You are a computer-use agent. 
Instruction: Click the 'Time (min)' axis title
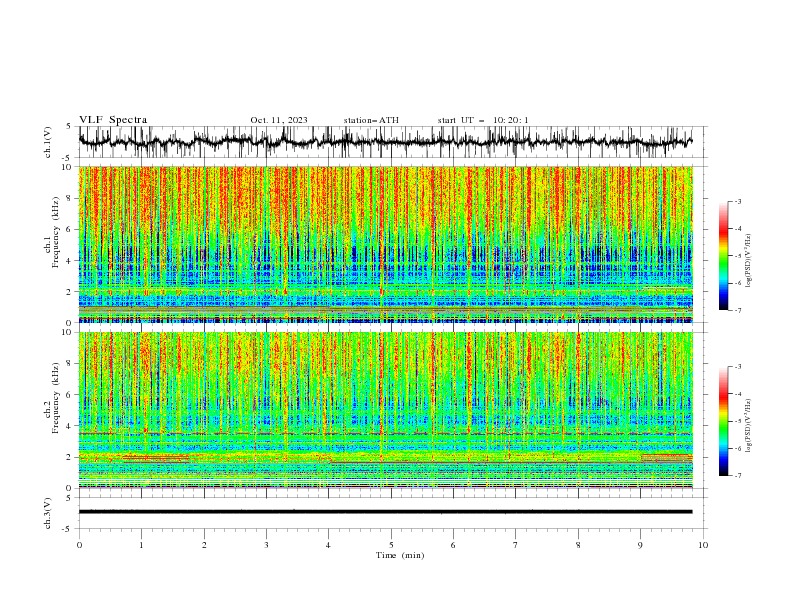click(400, 555)
